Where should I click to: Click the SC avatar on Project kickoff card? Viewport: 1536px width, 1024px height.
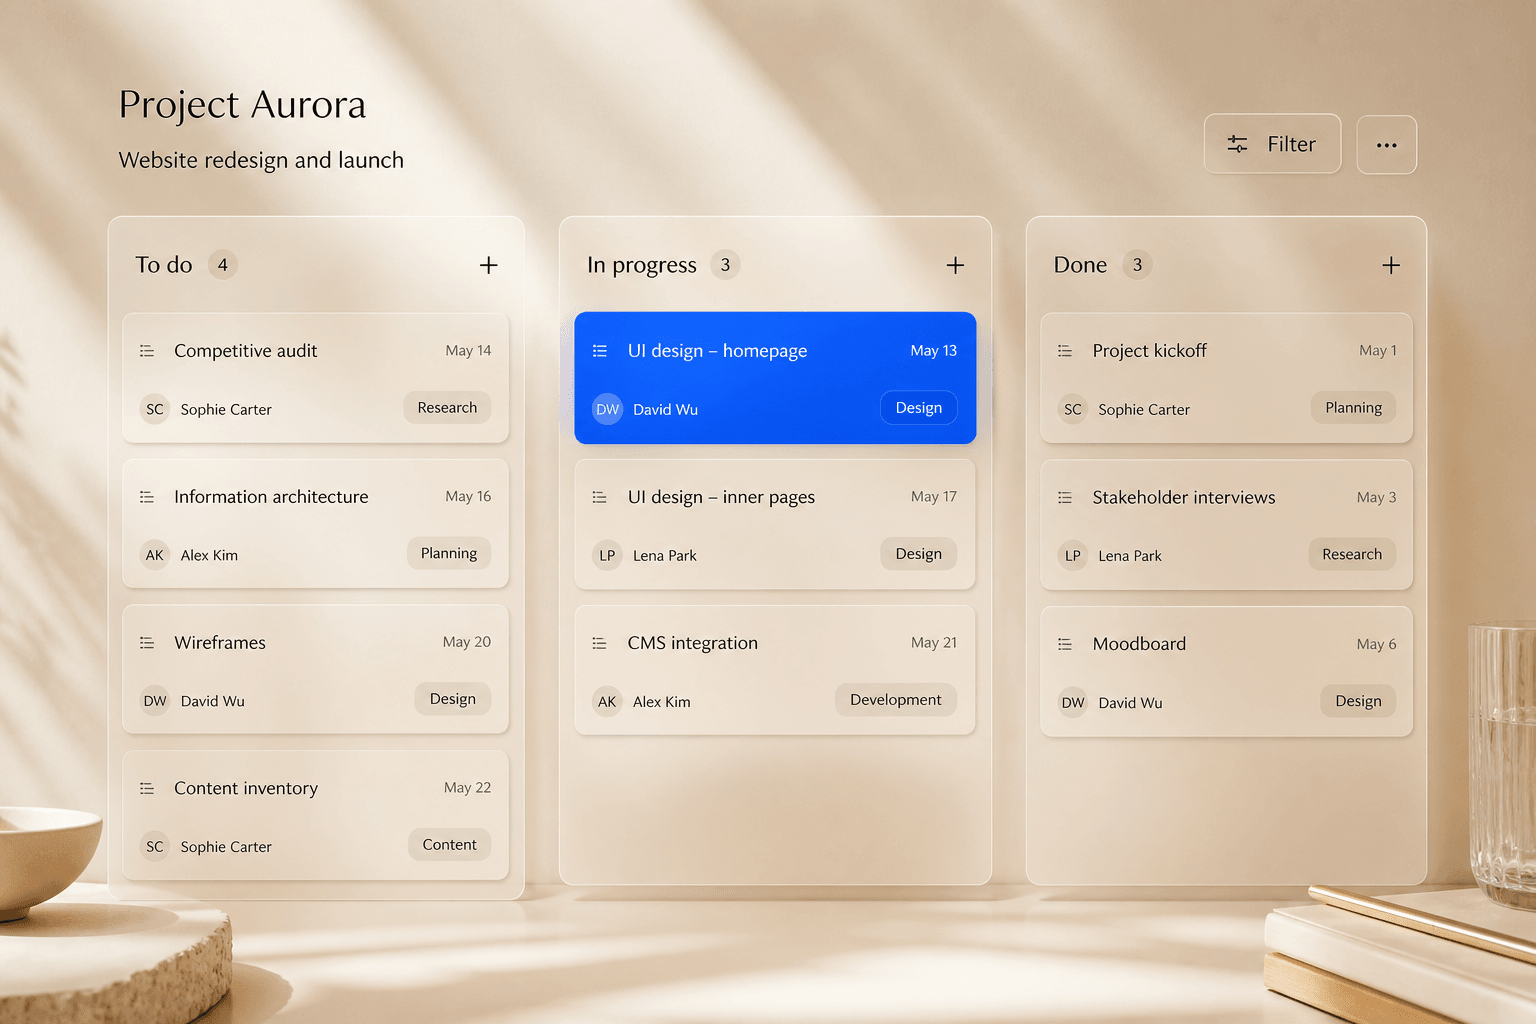[x=1073, y=409]
